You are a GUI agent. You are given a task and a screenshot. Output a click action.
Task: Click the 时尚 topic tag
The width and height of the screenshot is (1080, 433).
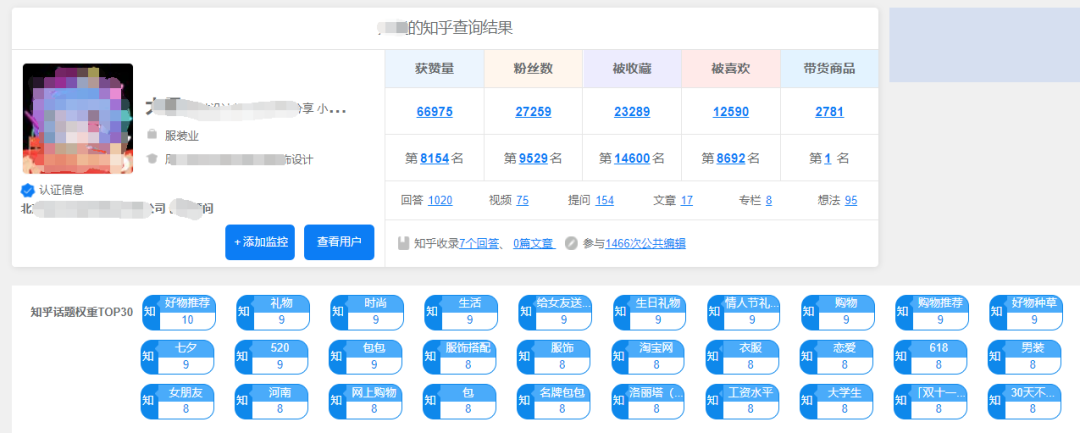point(366,313)
